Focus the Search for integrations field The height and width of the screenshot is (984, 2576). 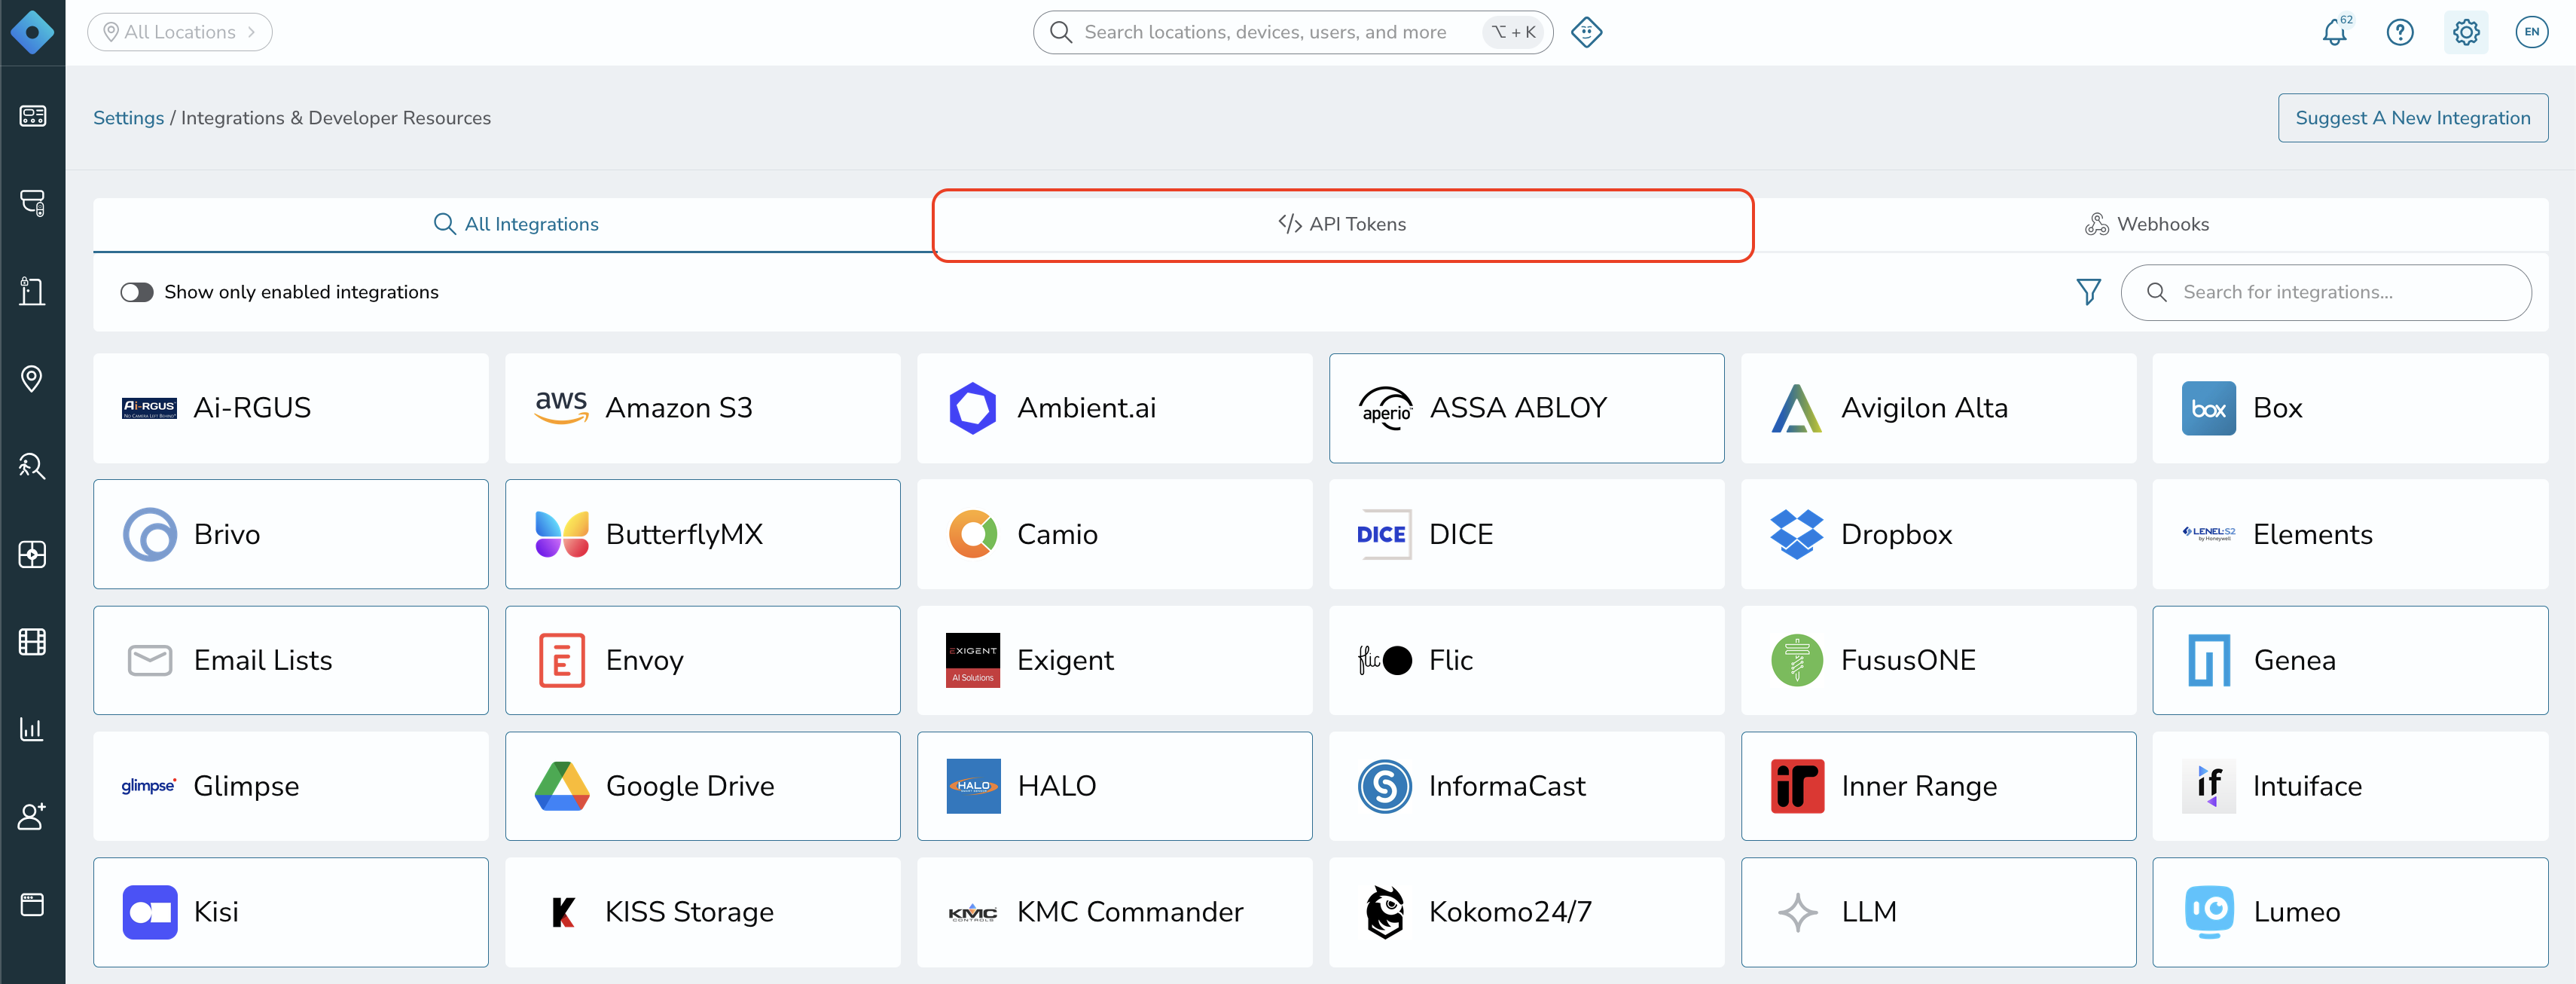[2326, 292]
